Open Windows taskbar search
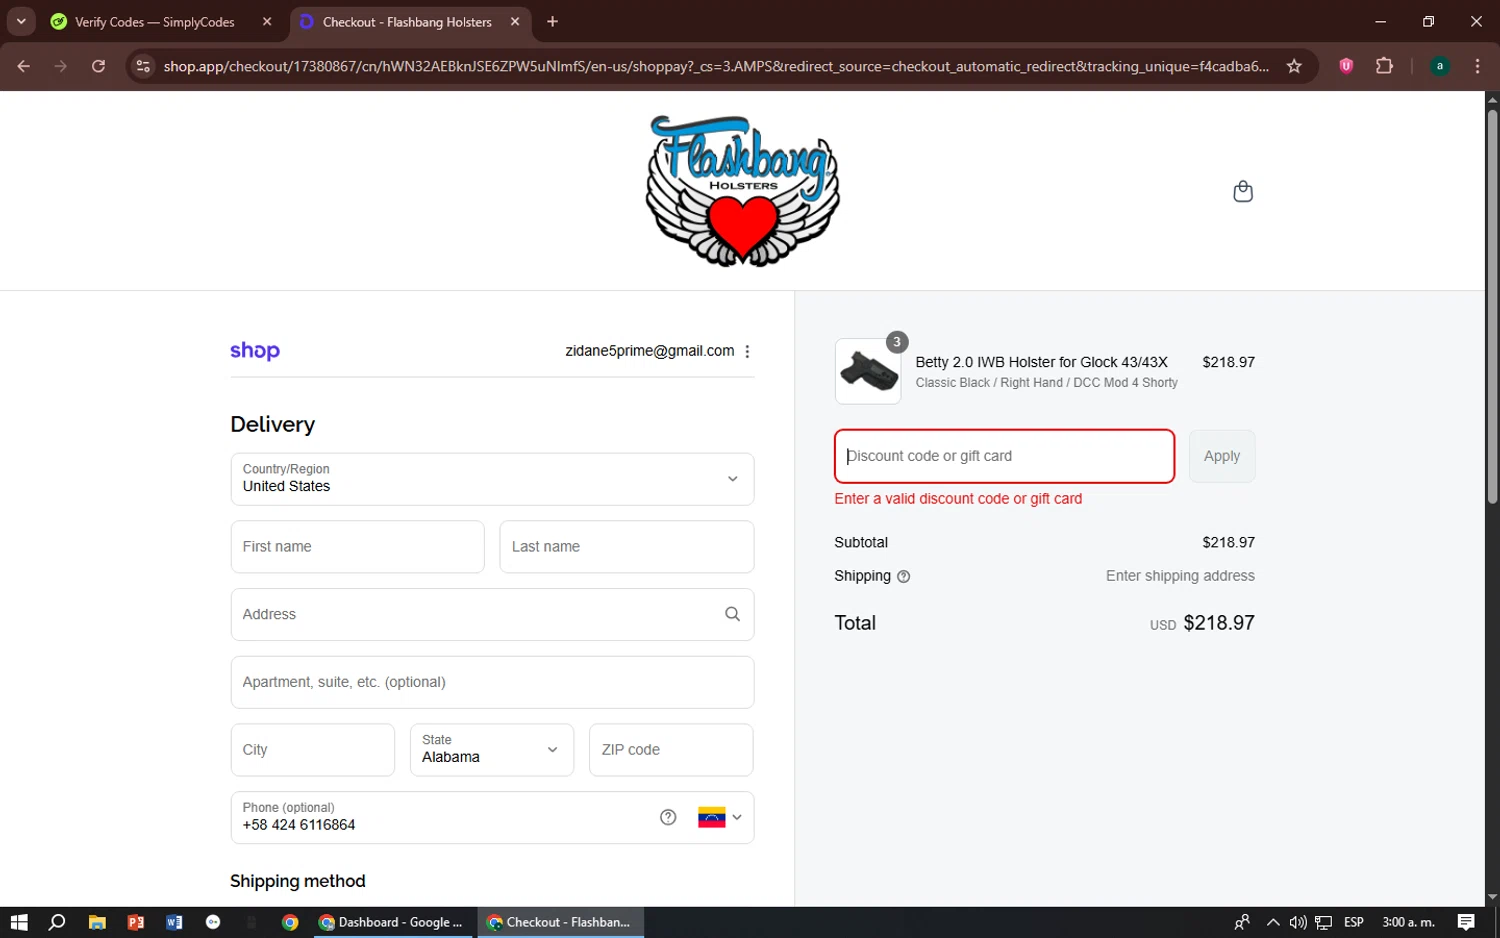 pos(57,922)
